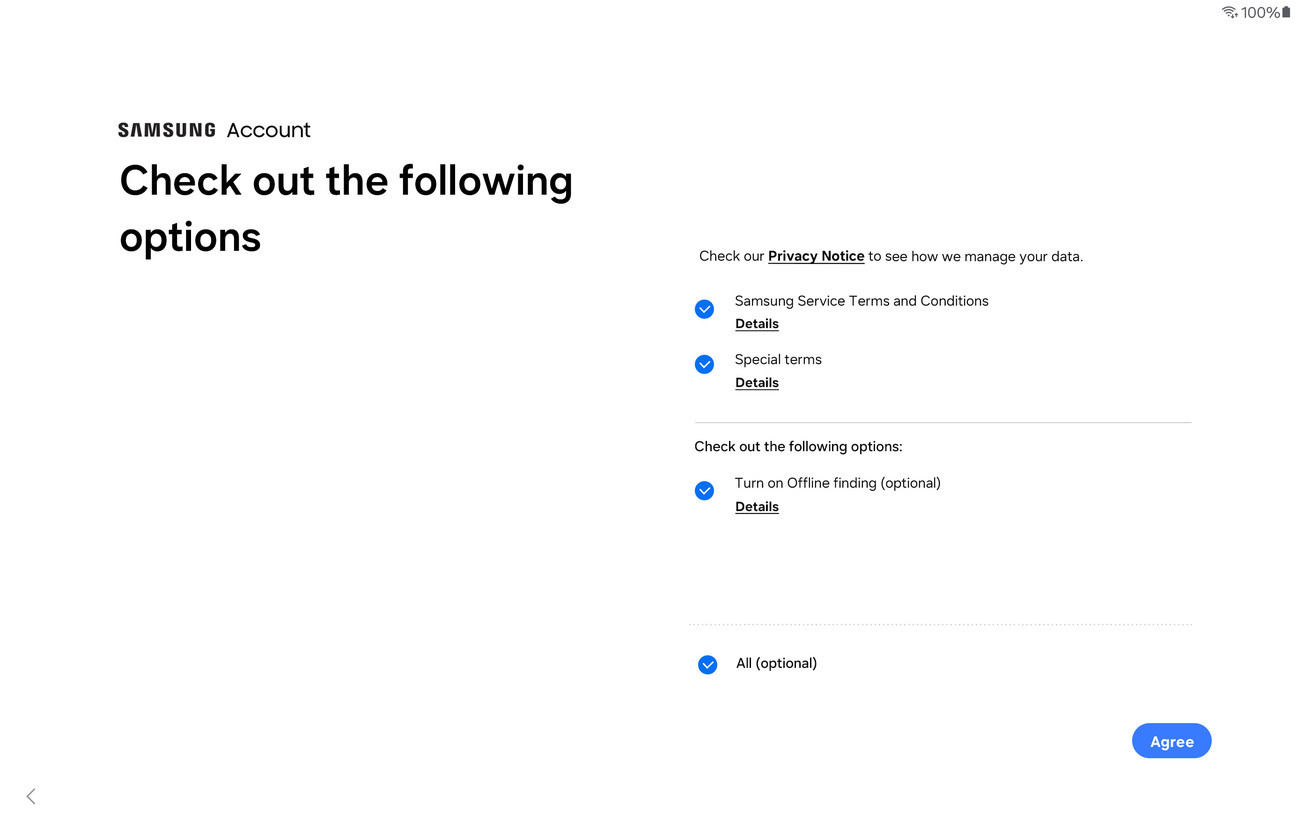Tap the 100% battery percentage text
The image size is (1311, 820).
click(x=1260, y=13)
